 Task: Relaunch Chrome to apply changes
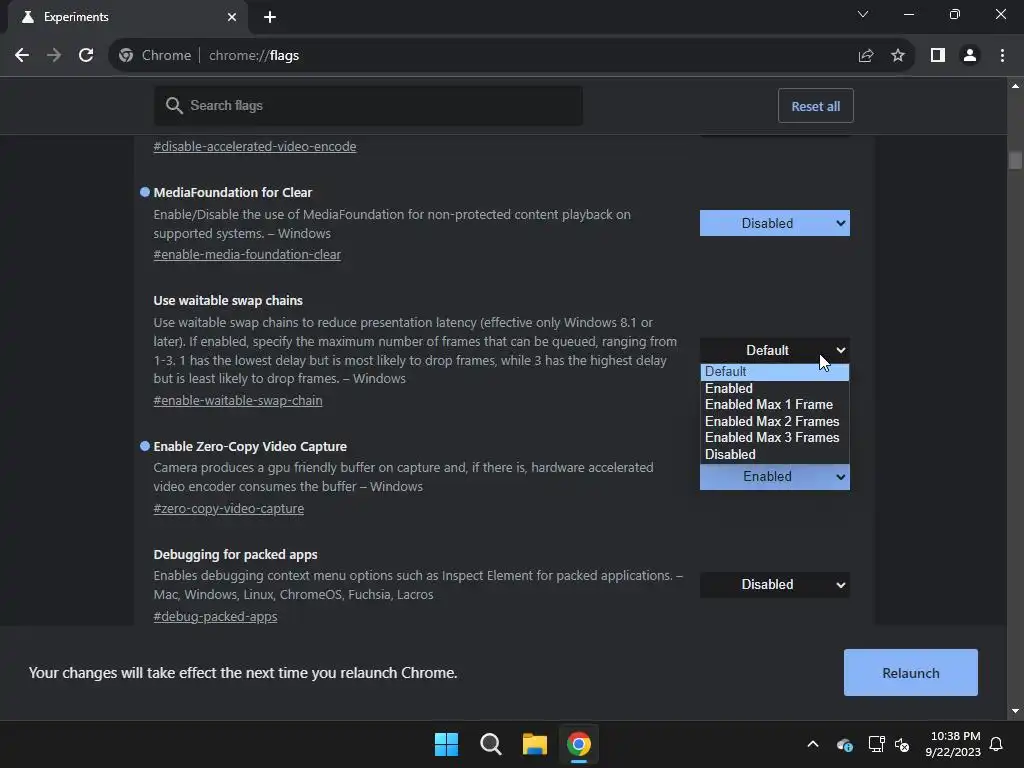point(910,673)
